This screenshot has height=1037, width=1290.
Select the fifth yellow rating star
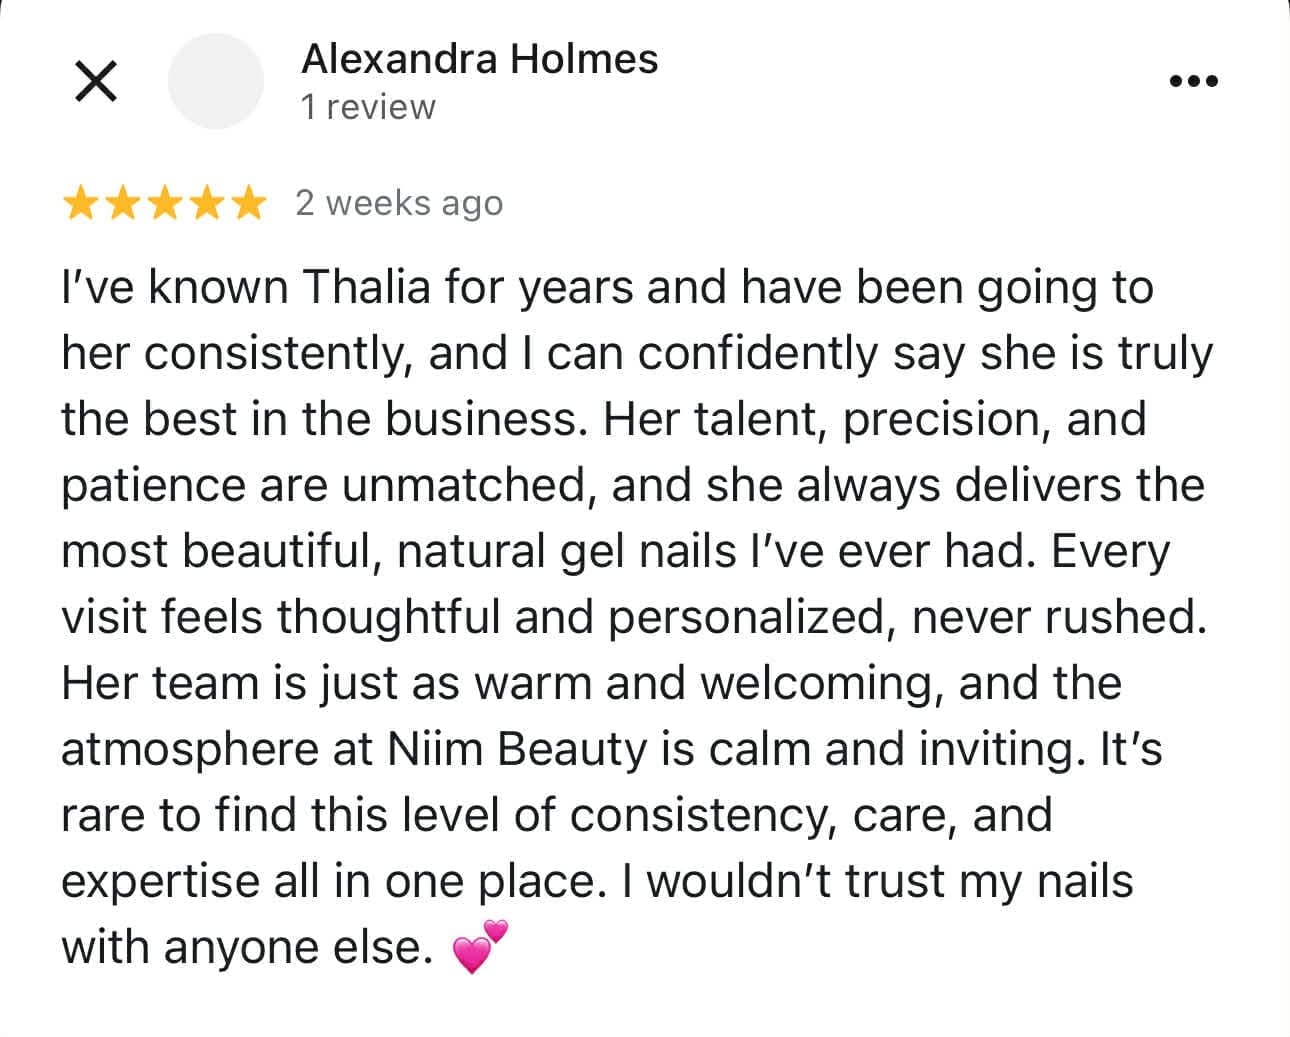point(248,204)
